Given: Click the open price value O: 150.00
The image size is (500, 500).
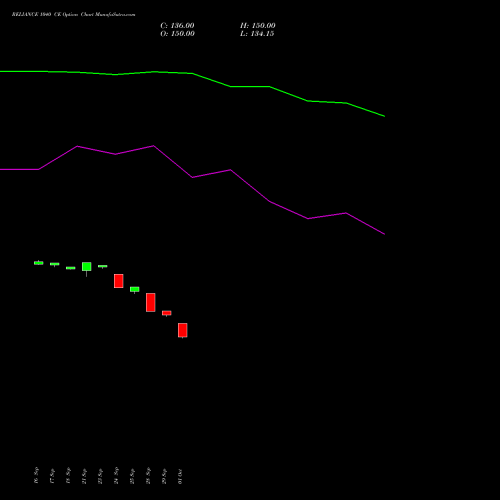Looking at the screenshot, I should tap(177, 34).
